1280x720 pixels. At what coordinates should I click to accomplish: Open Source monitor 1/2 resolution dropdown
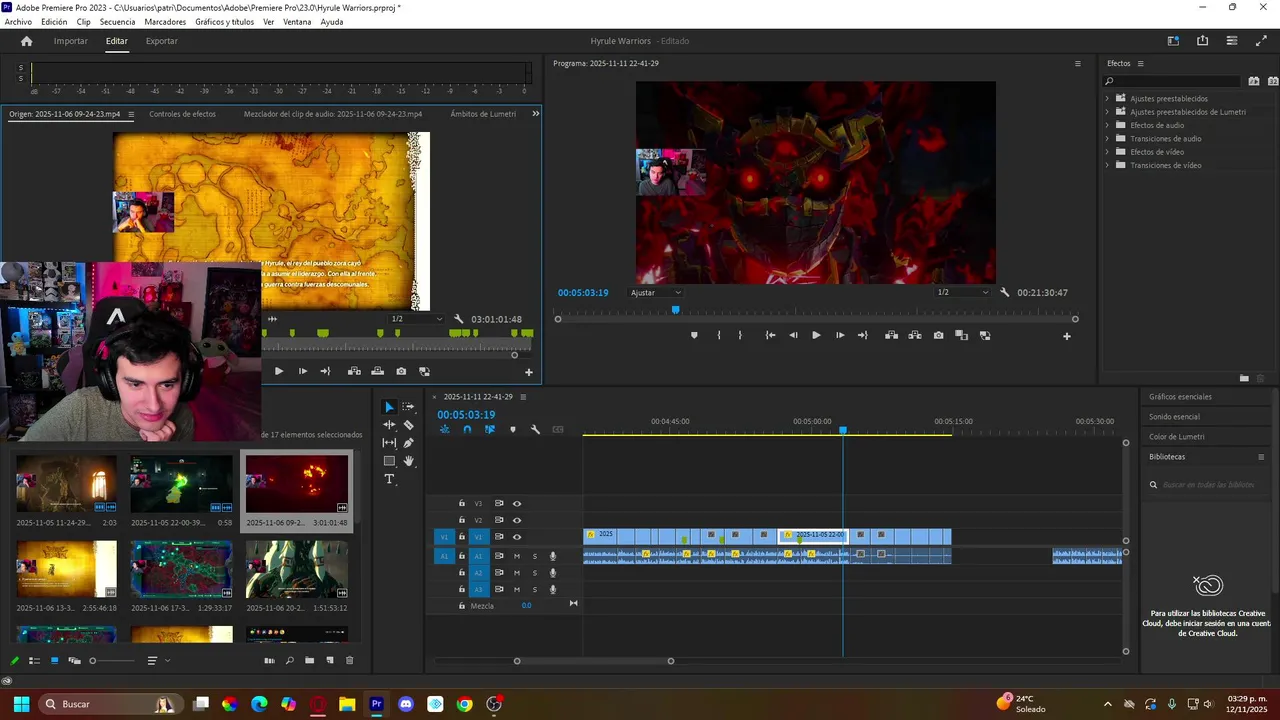click(x=417, y=319)
